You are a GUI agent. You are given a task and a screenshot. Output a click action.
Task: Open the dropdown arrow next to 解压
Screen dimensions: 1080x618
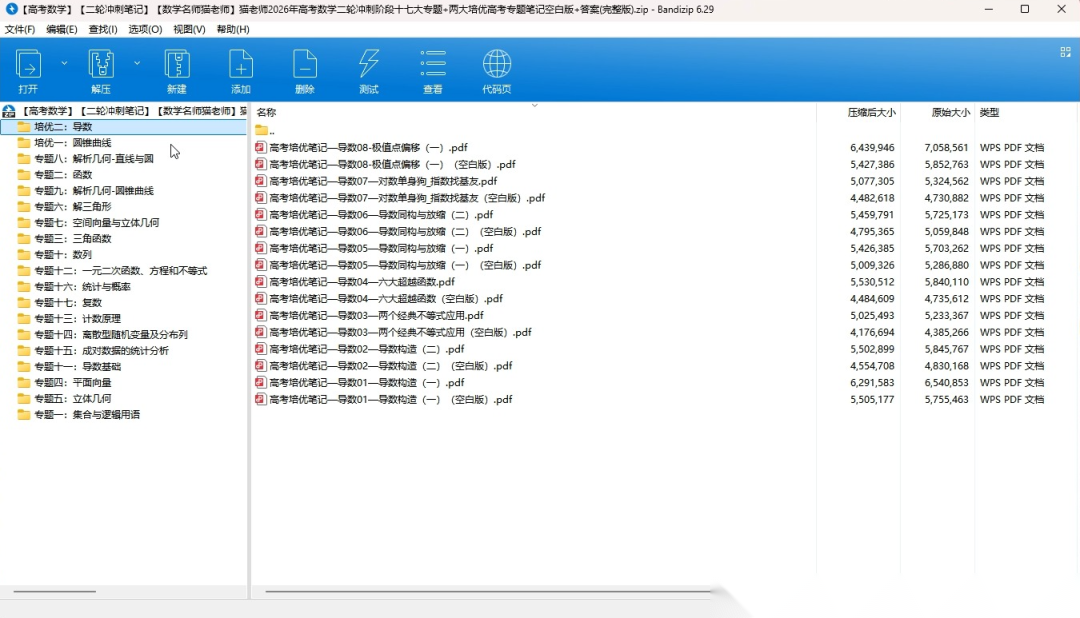point(137,62)
